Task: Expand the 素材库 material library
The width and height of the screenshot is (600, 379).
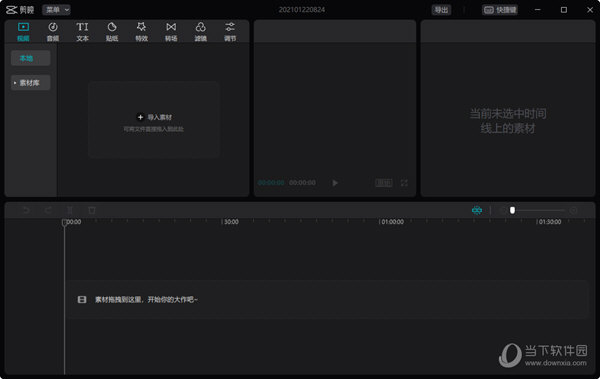Action: pyautogui.click(x=31, y=83)
